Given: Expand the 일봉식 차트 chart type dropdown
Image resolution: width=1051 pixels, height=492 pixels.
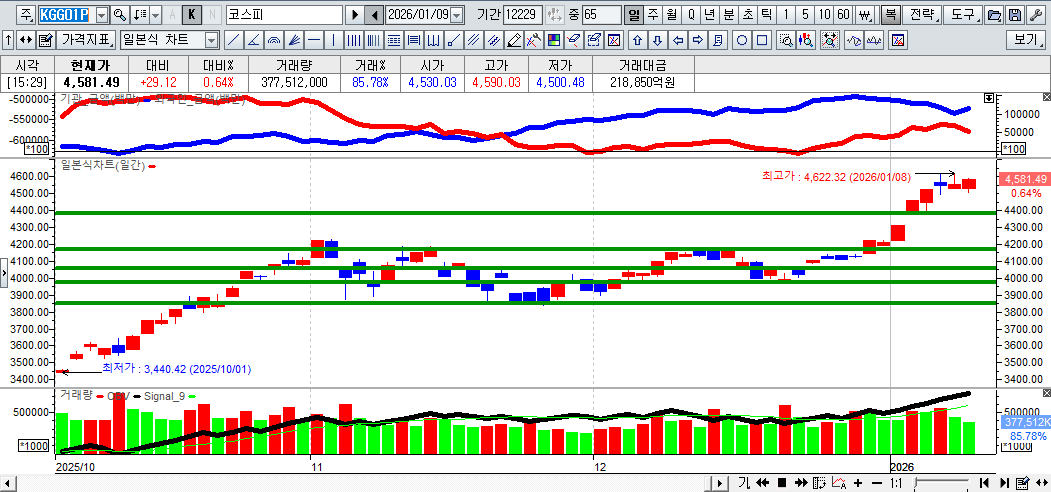Looking at the screenshot, I should pyautogui.click(x=211, y=41).
